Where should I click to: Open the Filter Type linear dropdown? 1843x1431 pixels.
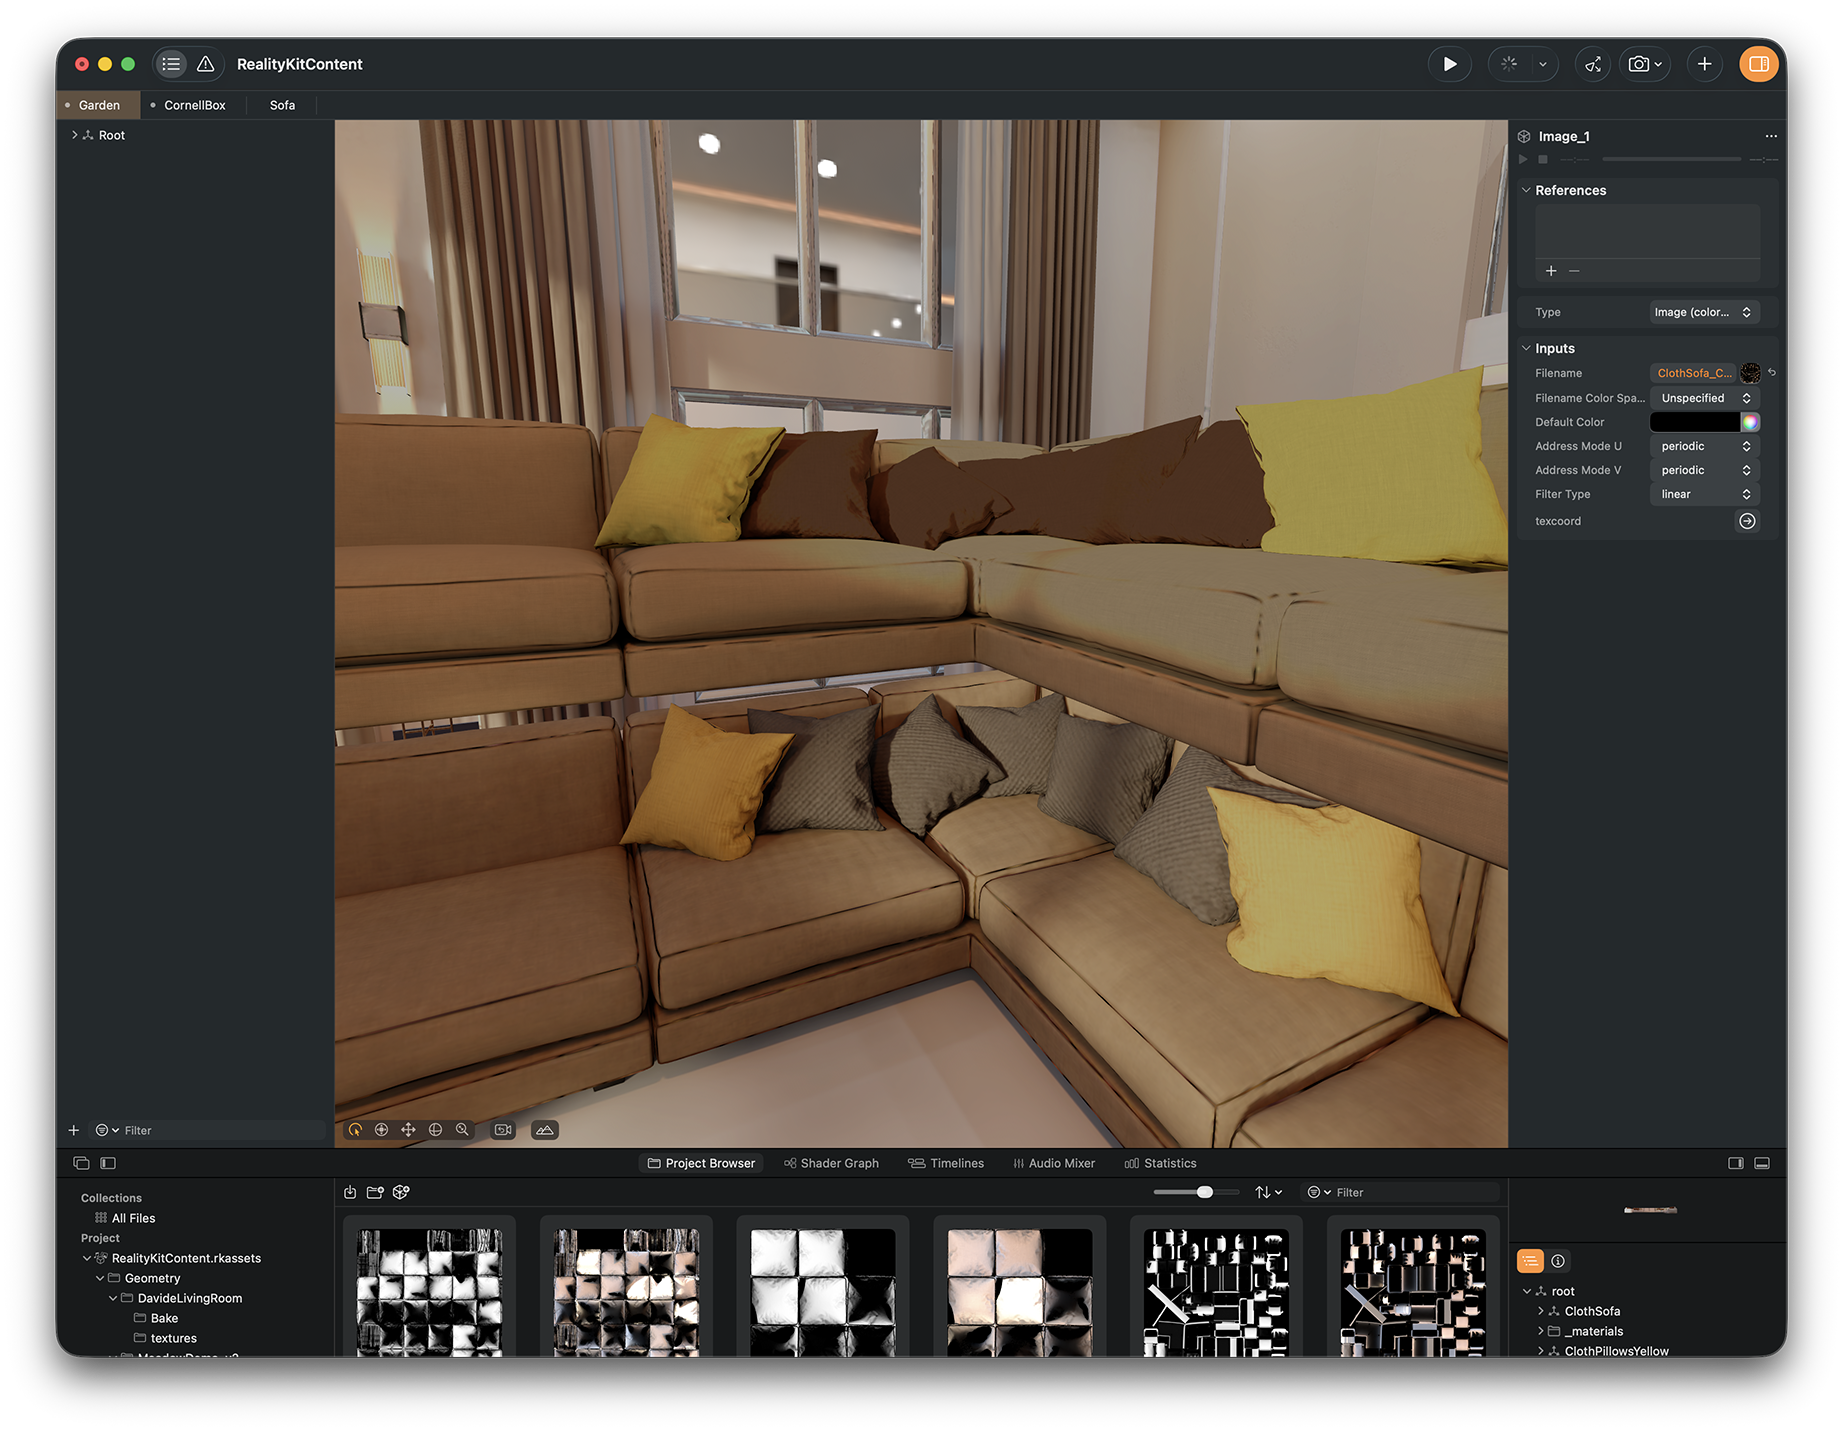coord(1704,494)
